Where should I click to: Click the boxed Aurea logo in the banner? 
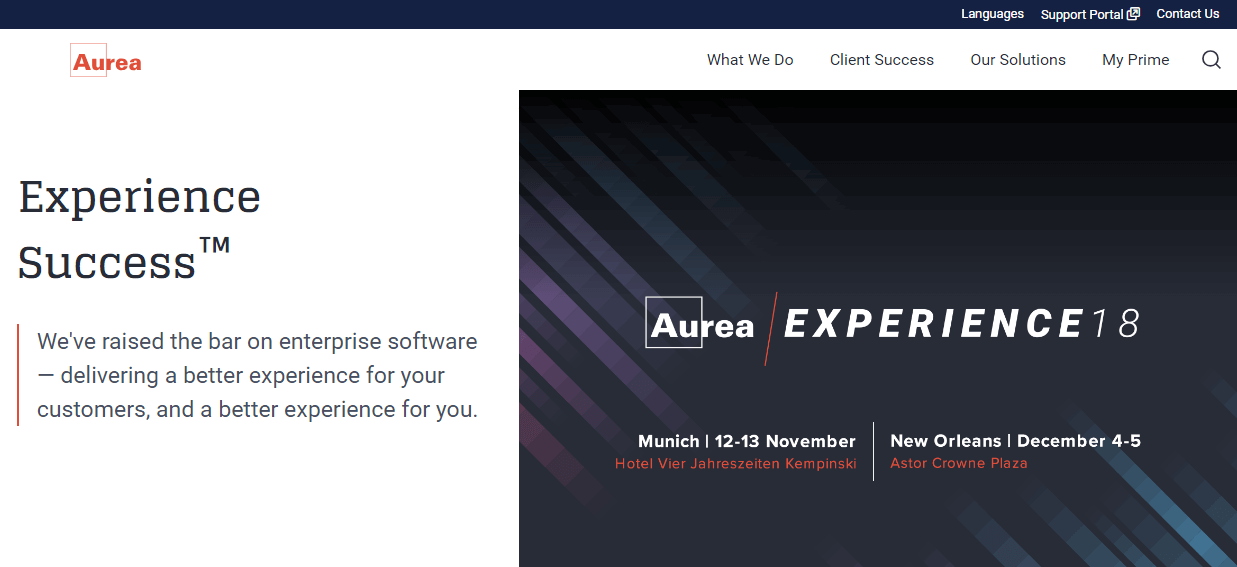[701, 324]
